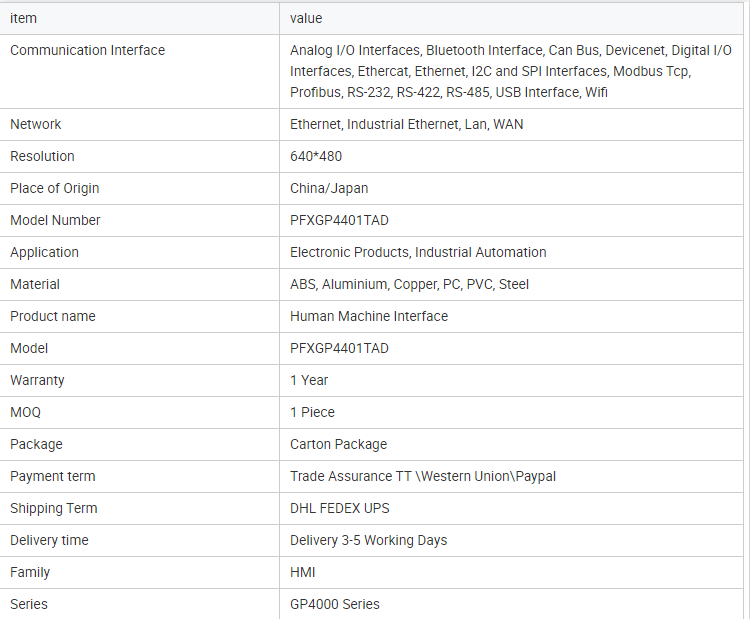Select the Network row label
Screen dimensions: 750x619
(x=35, y=124)
